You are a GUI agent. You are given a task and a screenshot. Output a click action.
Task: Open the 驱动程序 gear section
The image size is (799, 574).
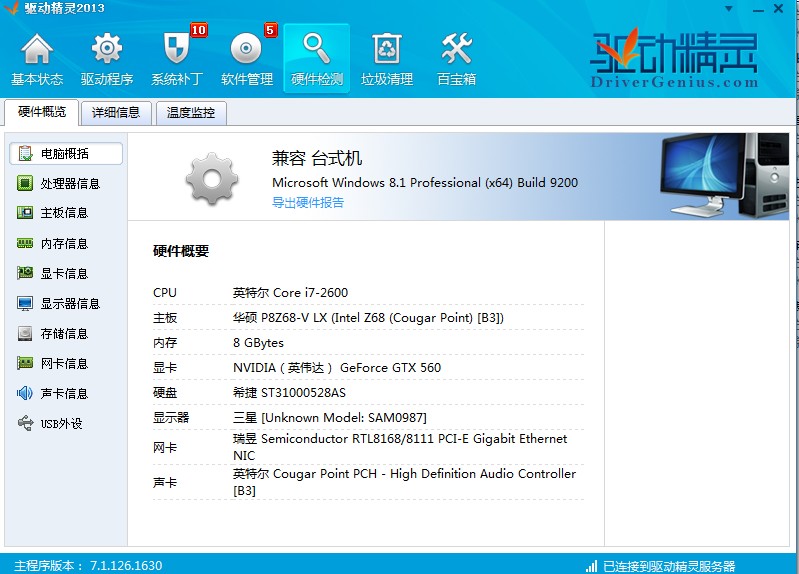[x=107, y=58]
